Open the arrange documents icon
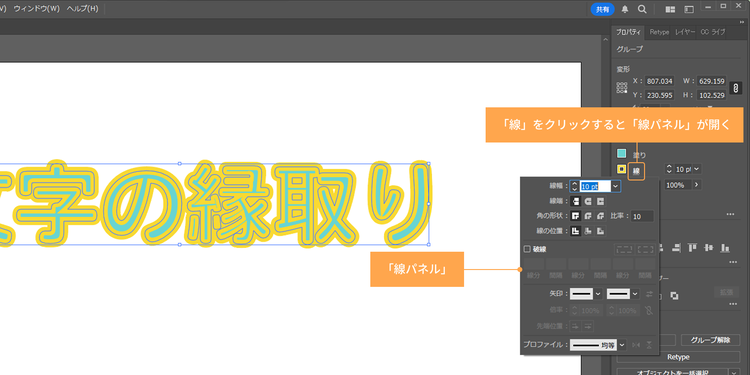 coord(670,9)
